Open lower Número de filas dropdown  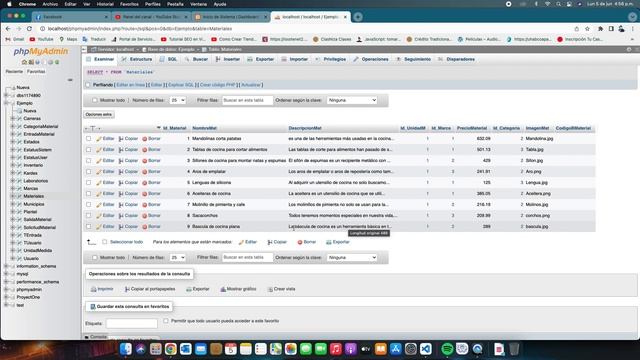coord(178,258)
